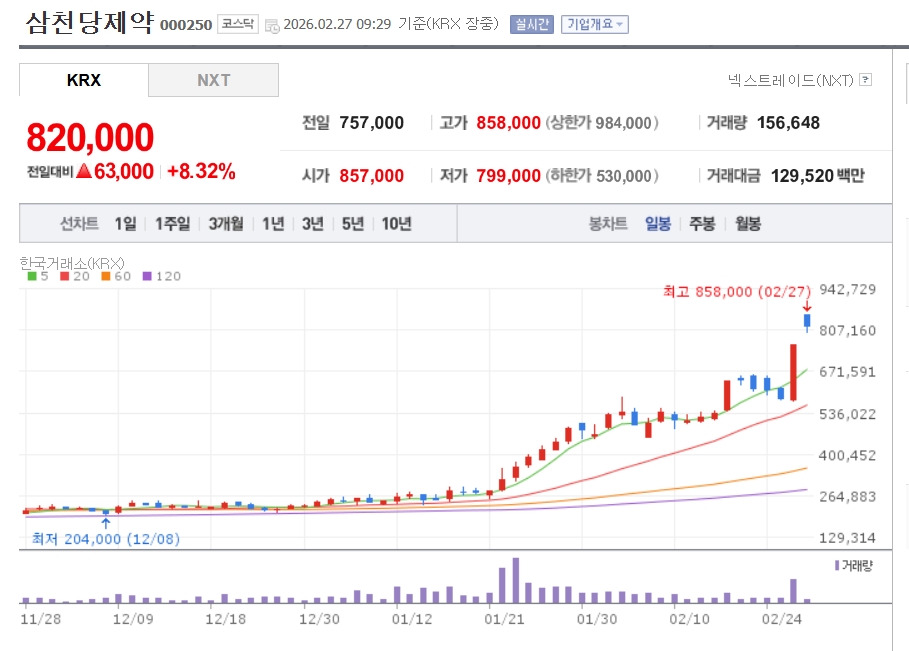The height and width of the screenshot is (651, 909).
Task: Click the purple 120-day moving average swatch
Action: click(148, 276)
